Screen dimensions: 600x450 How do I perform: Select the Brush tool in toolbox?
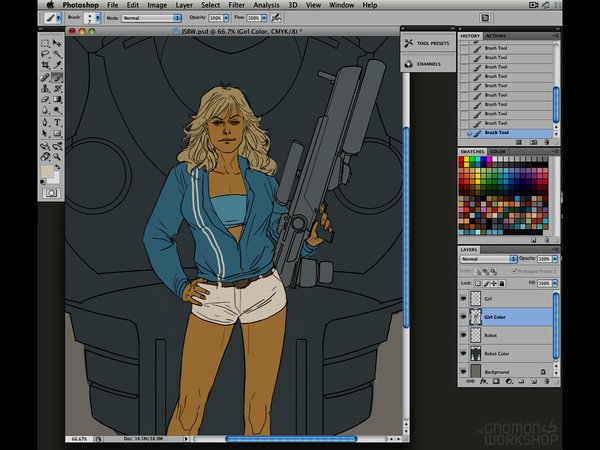pyautogui.click(x=57, y=77)
